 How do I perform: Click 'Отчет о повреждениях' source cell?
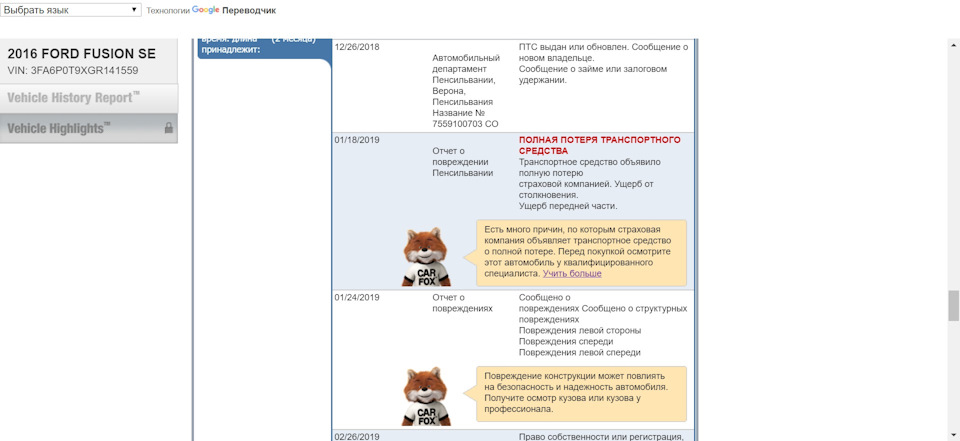tap(462, 303)
